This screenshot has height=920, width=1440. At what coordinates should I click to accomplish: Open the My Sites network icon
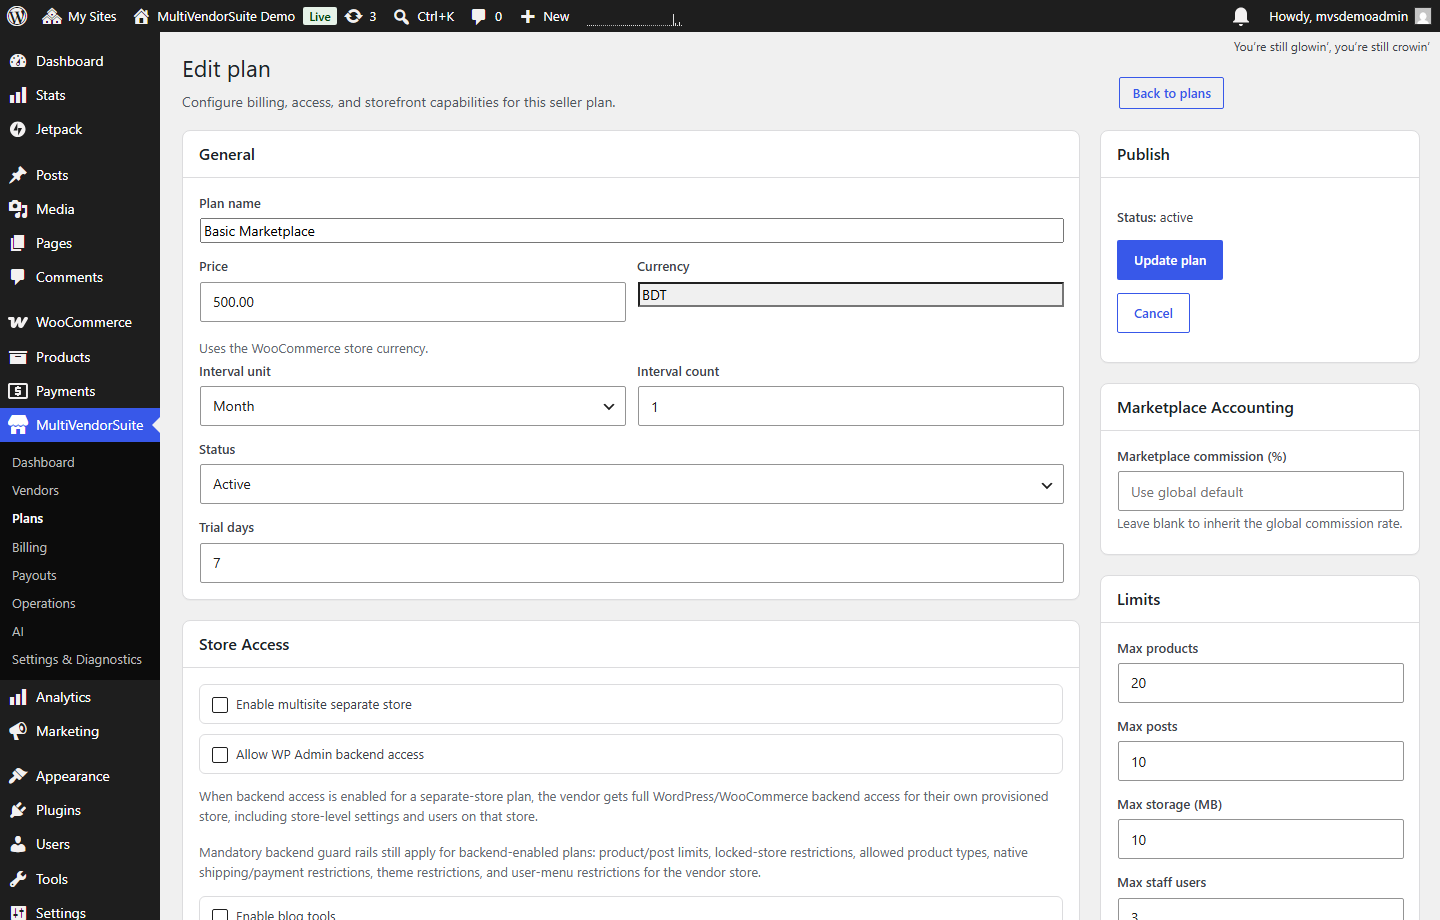[52, 16]
